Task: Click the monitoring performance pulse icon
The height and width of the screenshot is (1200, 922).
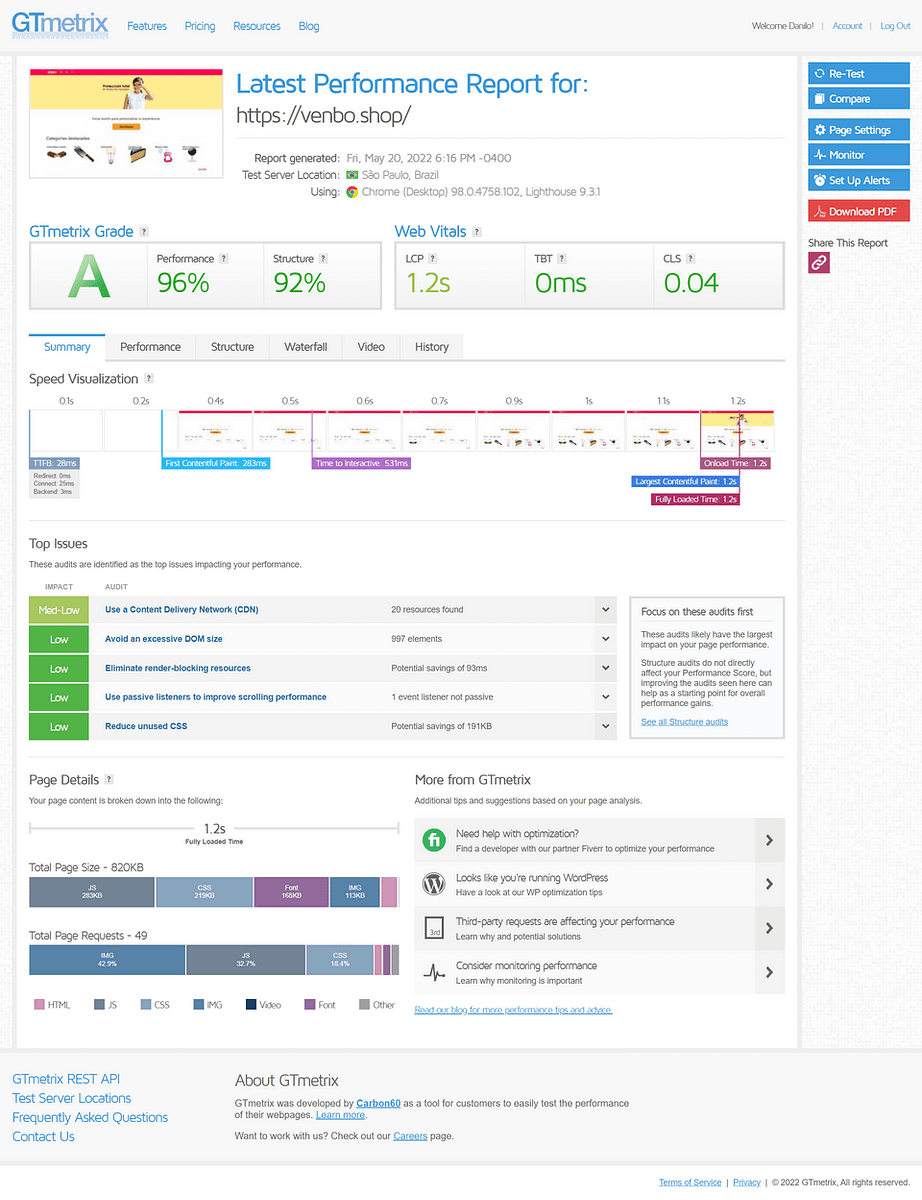Action: [434, 972]
